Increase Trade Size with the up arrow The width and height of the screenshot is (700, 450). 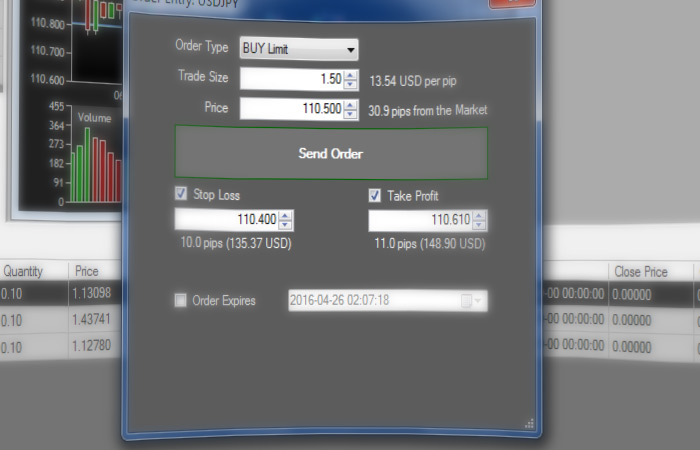pos(350,75)
